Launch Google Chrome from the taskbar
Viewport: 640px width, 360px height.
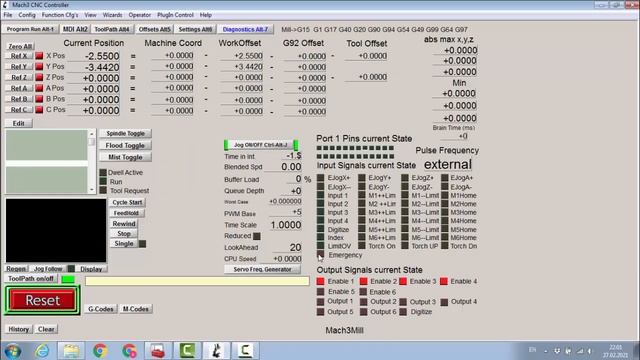click(x=100, y=351)
